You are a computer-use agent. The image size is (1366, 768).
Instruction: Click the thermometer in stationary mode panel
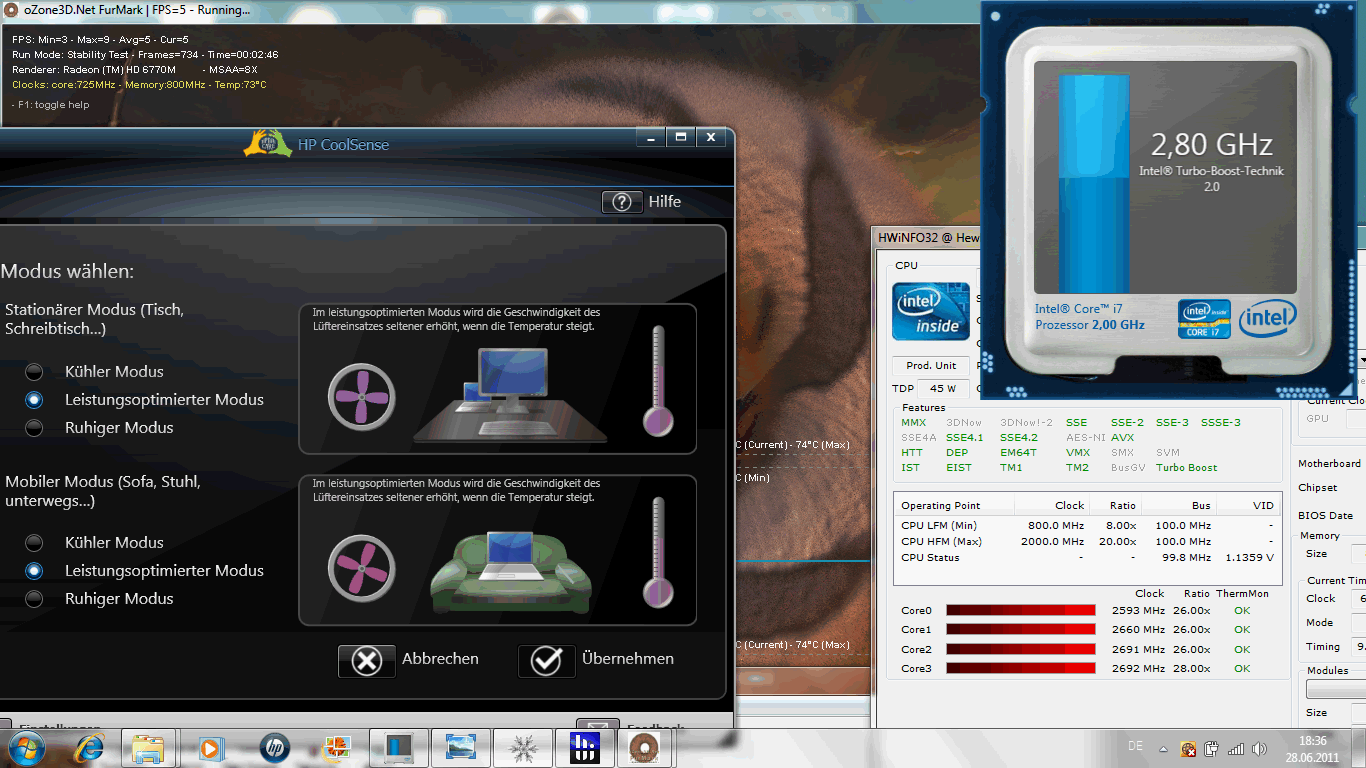[658, 381]
